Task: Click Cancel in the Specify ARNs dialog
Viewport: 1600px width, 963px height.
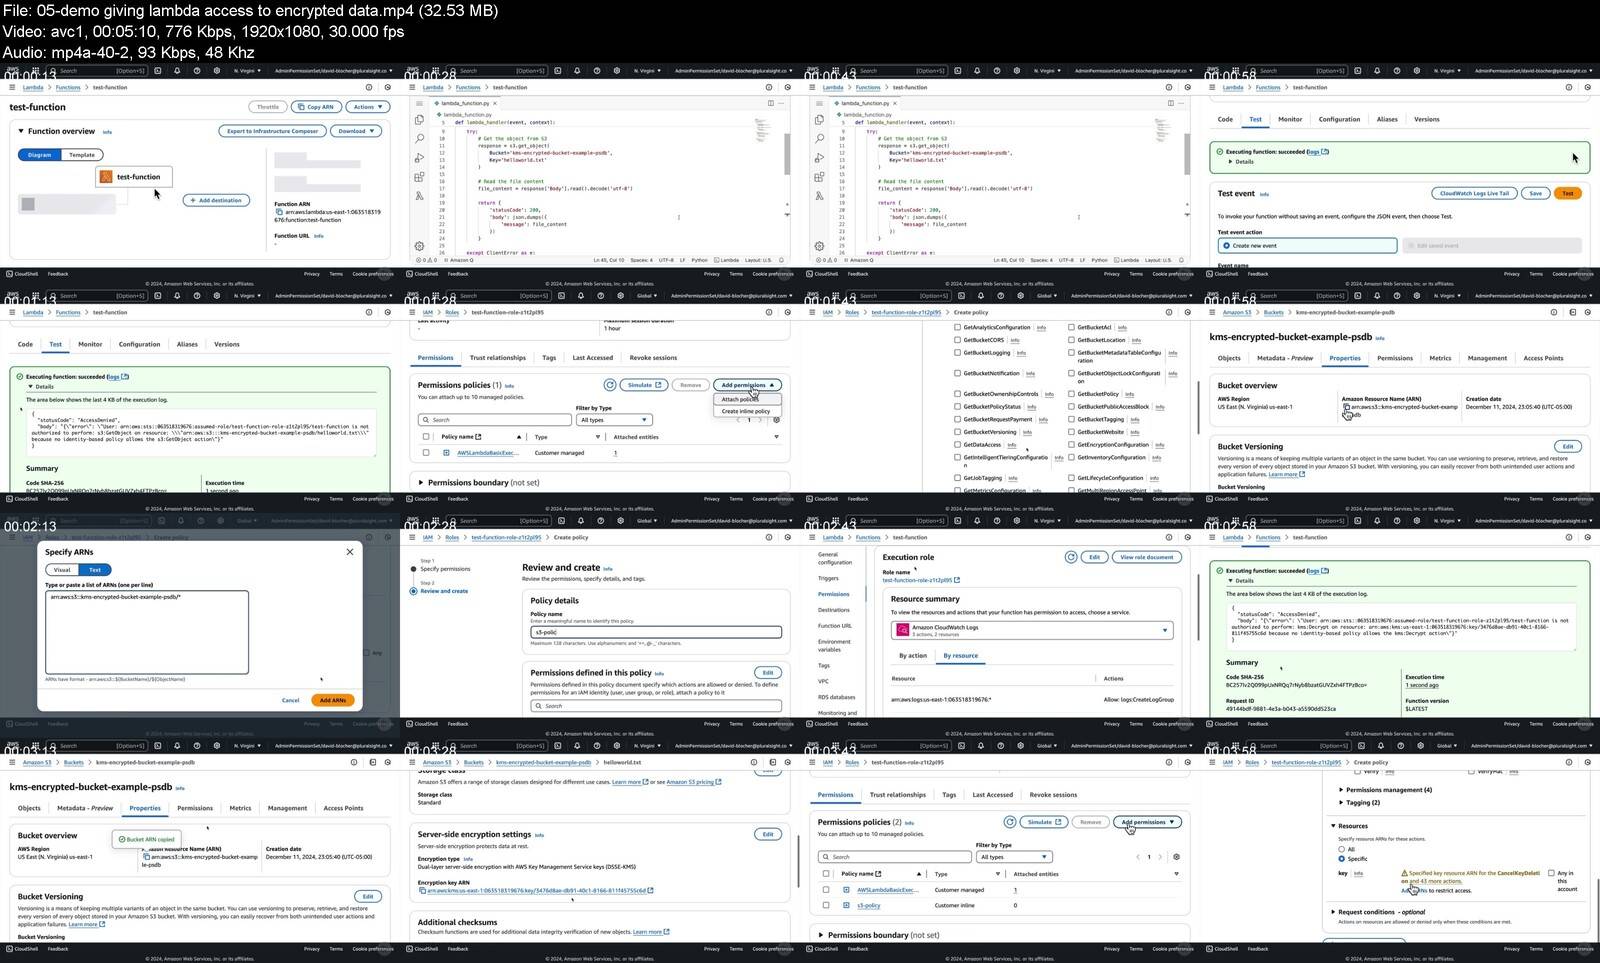Action: [x=291, y=700]
